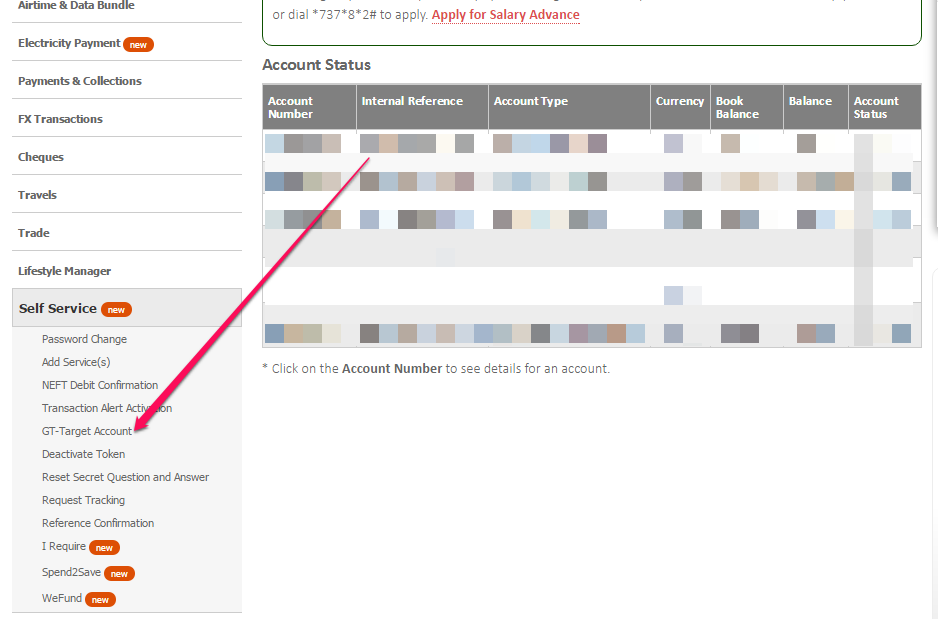The image size is (938, 619).
Task: Click the Apply for Salary Advance link
Action: [x=504, y=15]
